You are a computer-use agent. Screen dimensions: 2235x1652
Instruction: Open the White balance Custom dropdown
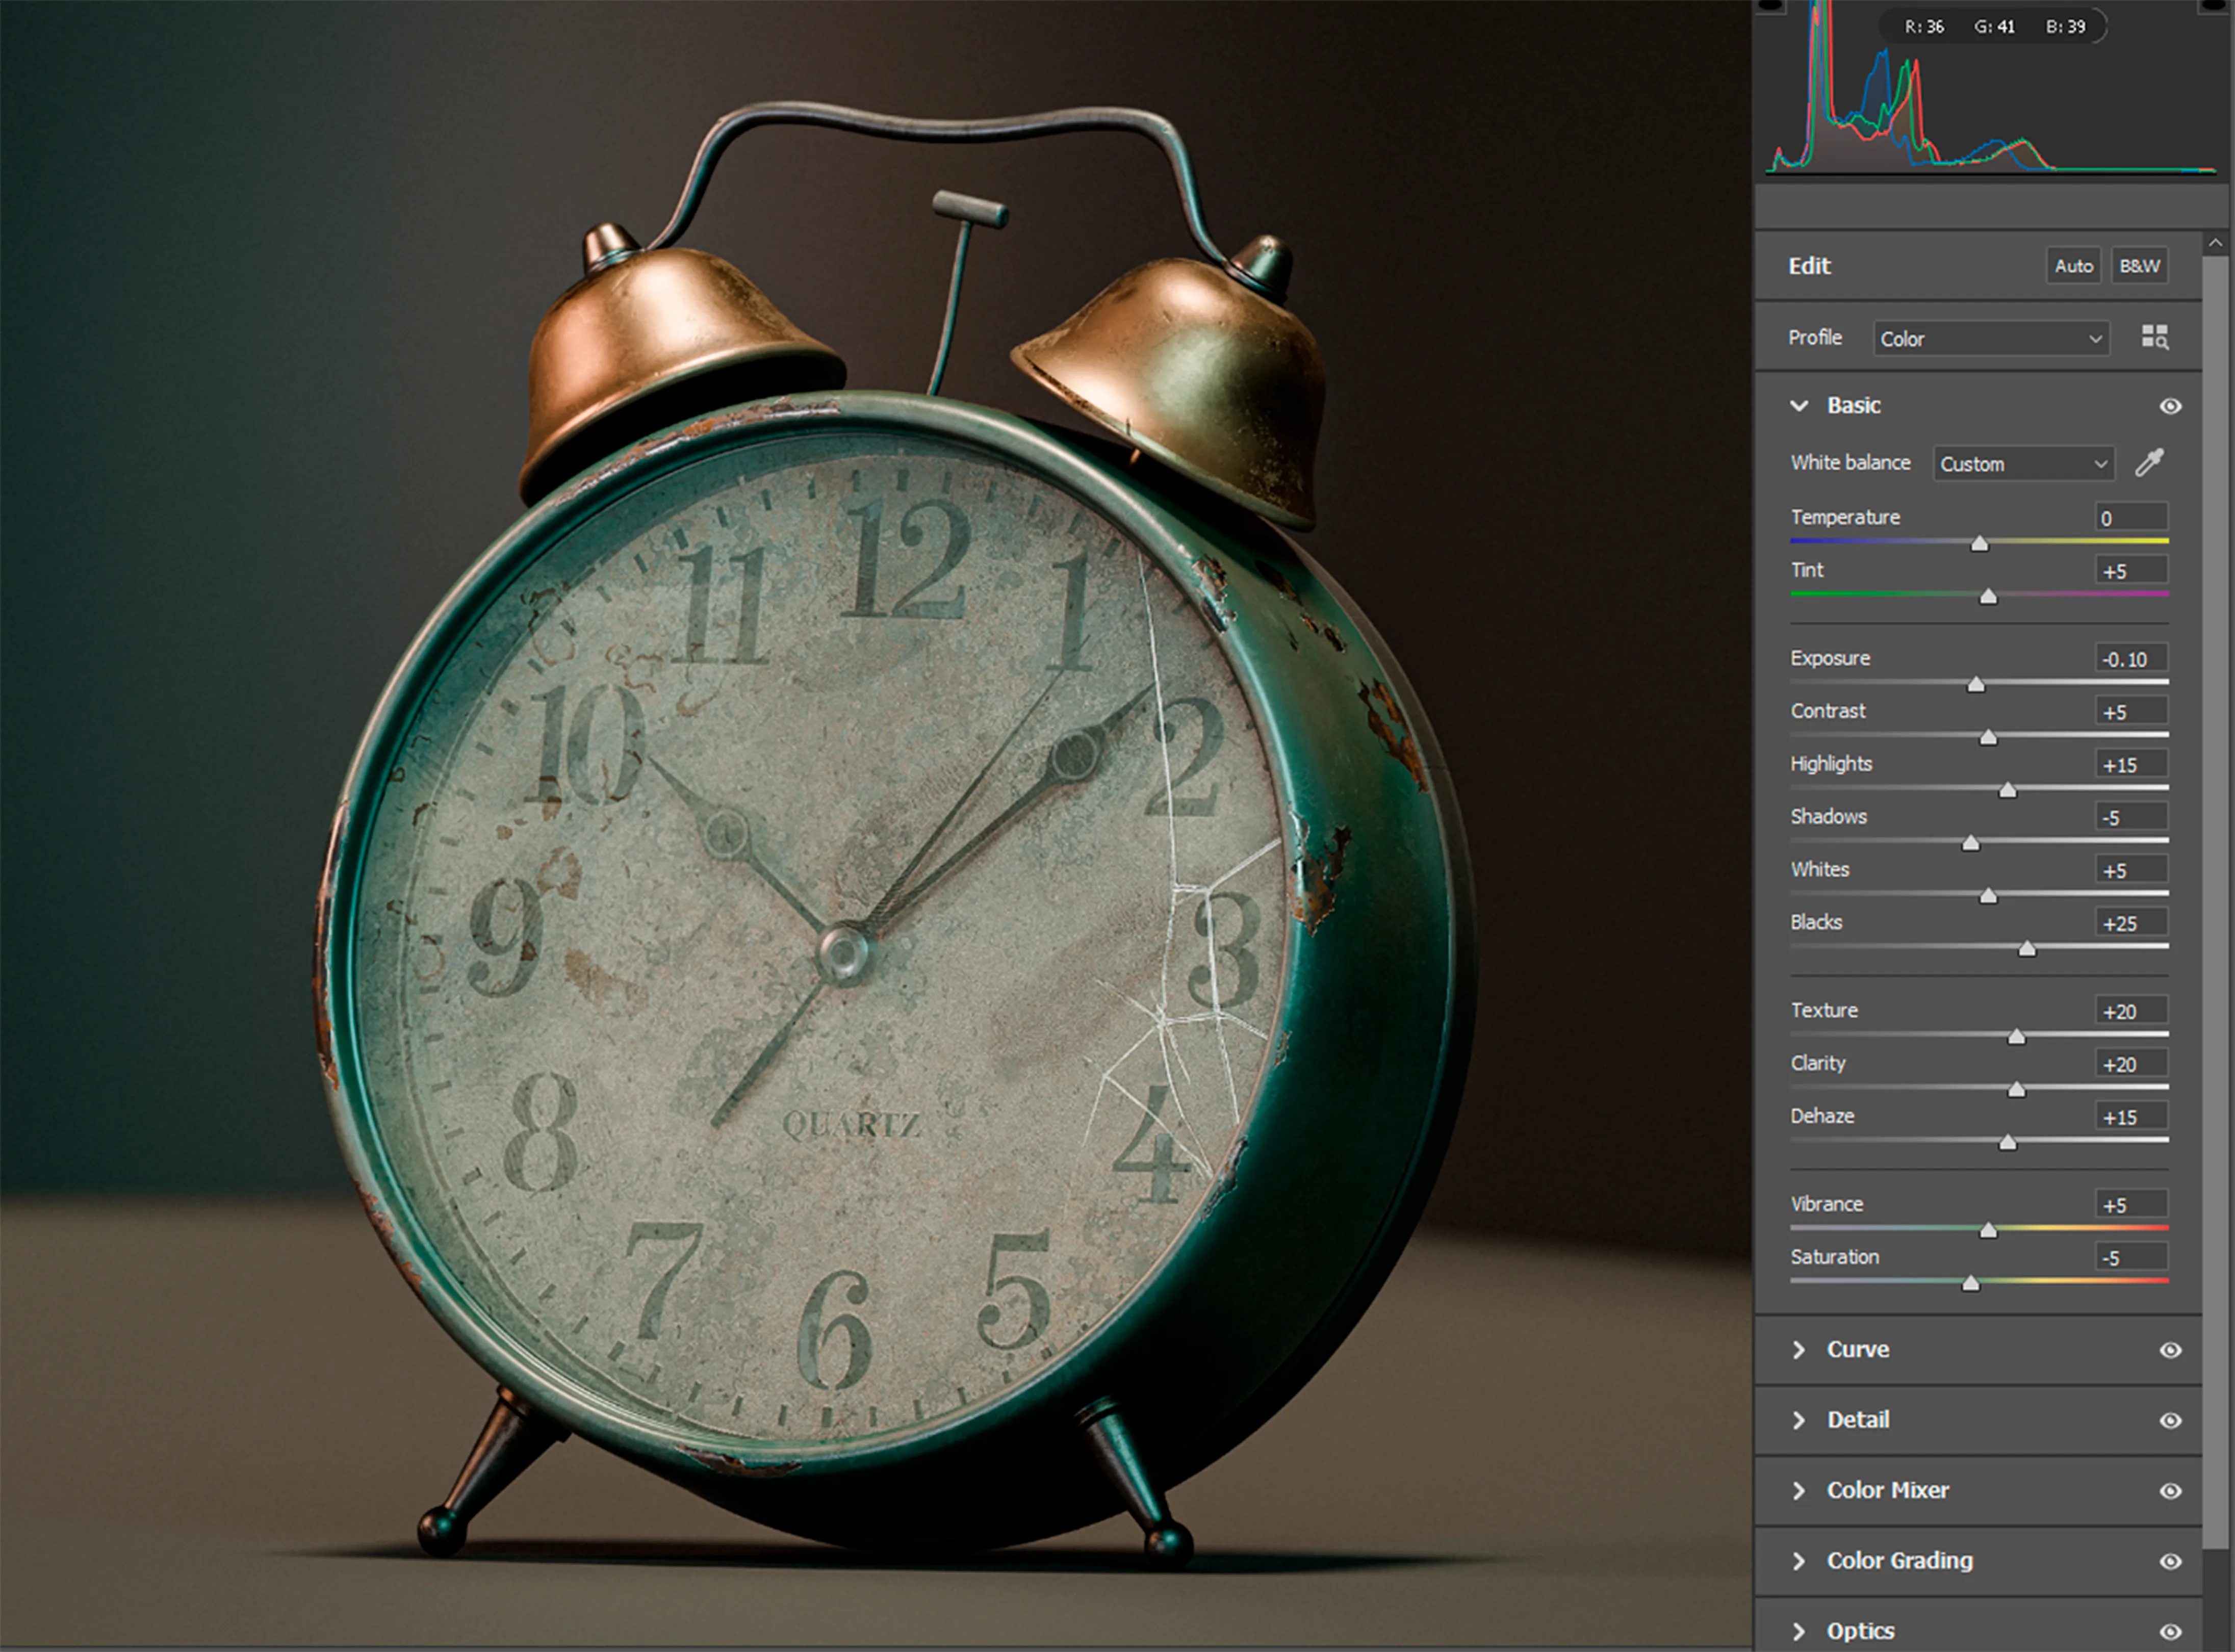click(x=2024, y=463)
